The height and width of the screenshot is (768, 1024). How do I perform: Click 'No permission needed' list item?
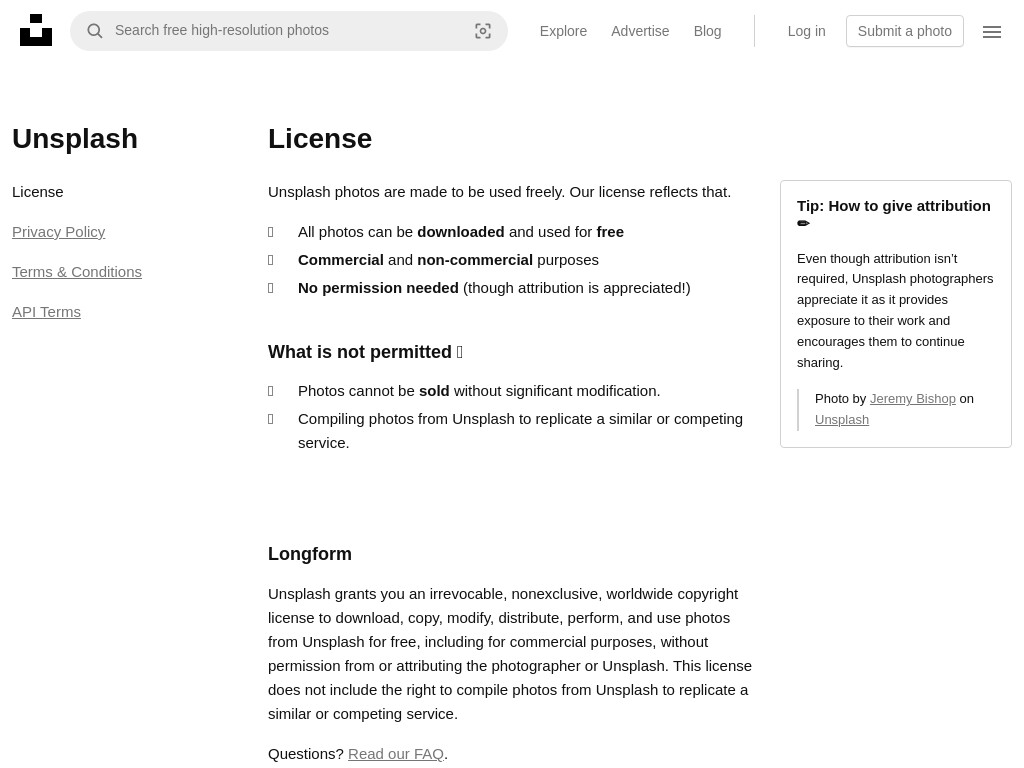[x=494, y=288]
